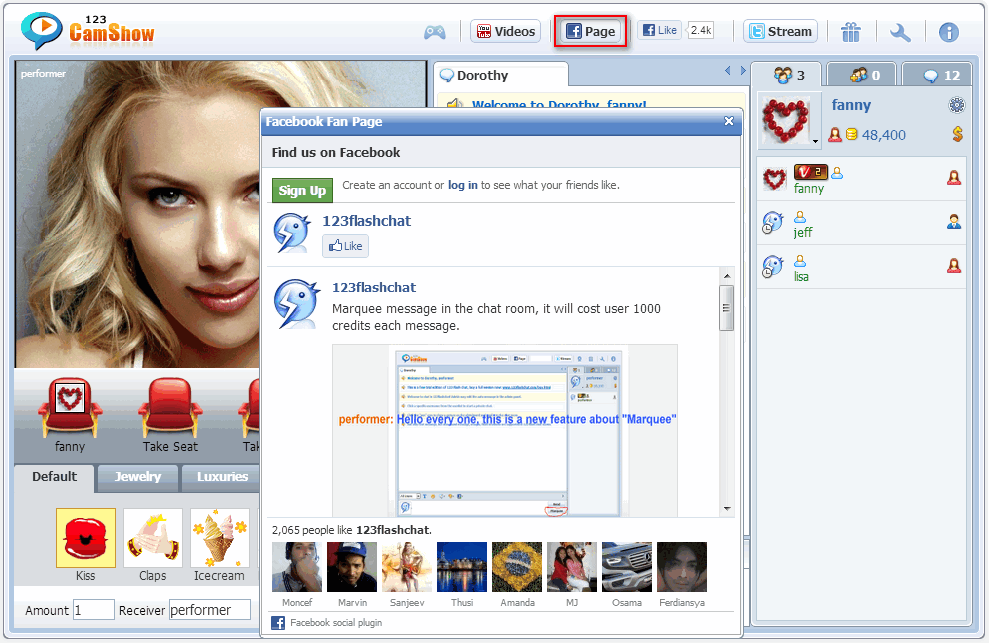Select the Claps gift icon
The image size is (989, 643).
click(153, 538)
